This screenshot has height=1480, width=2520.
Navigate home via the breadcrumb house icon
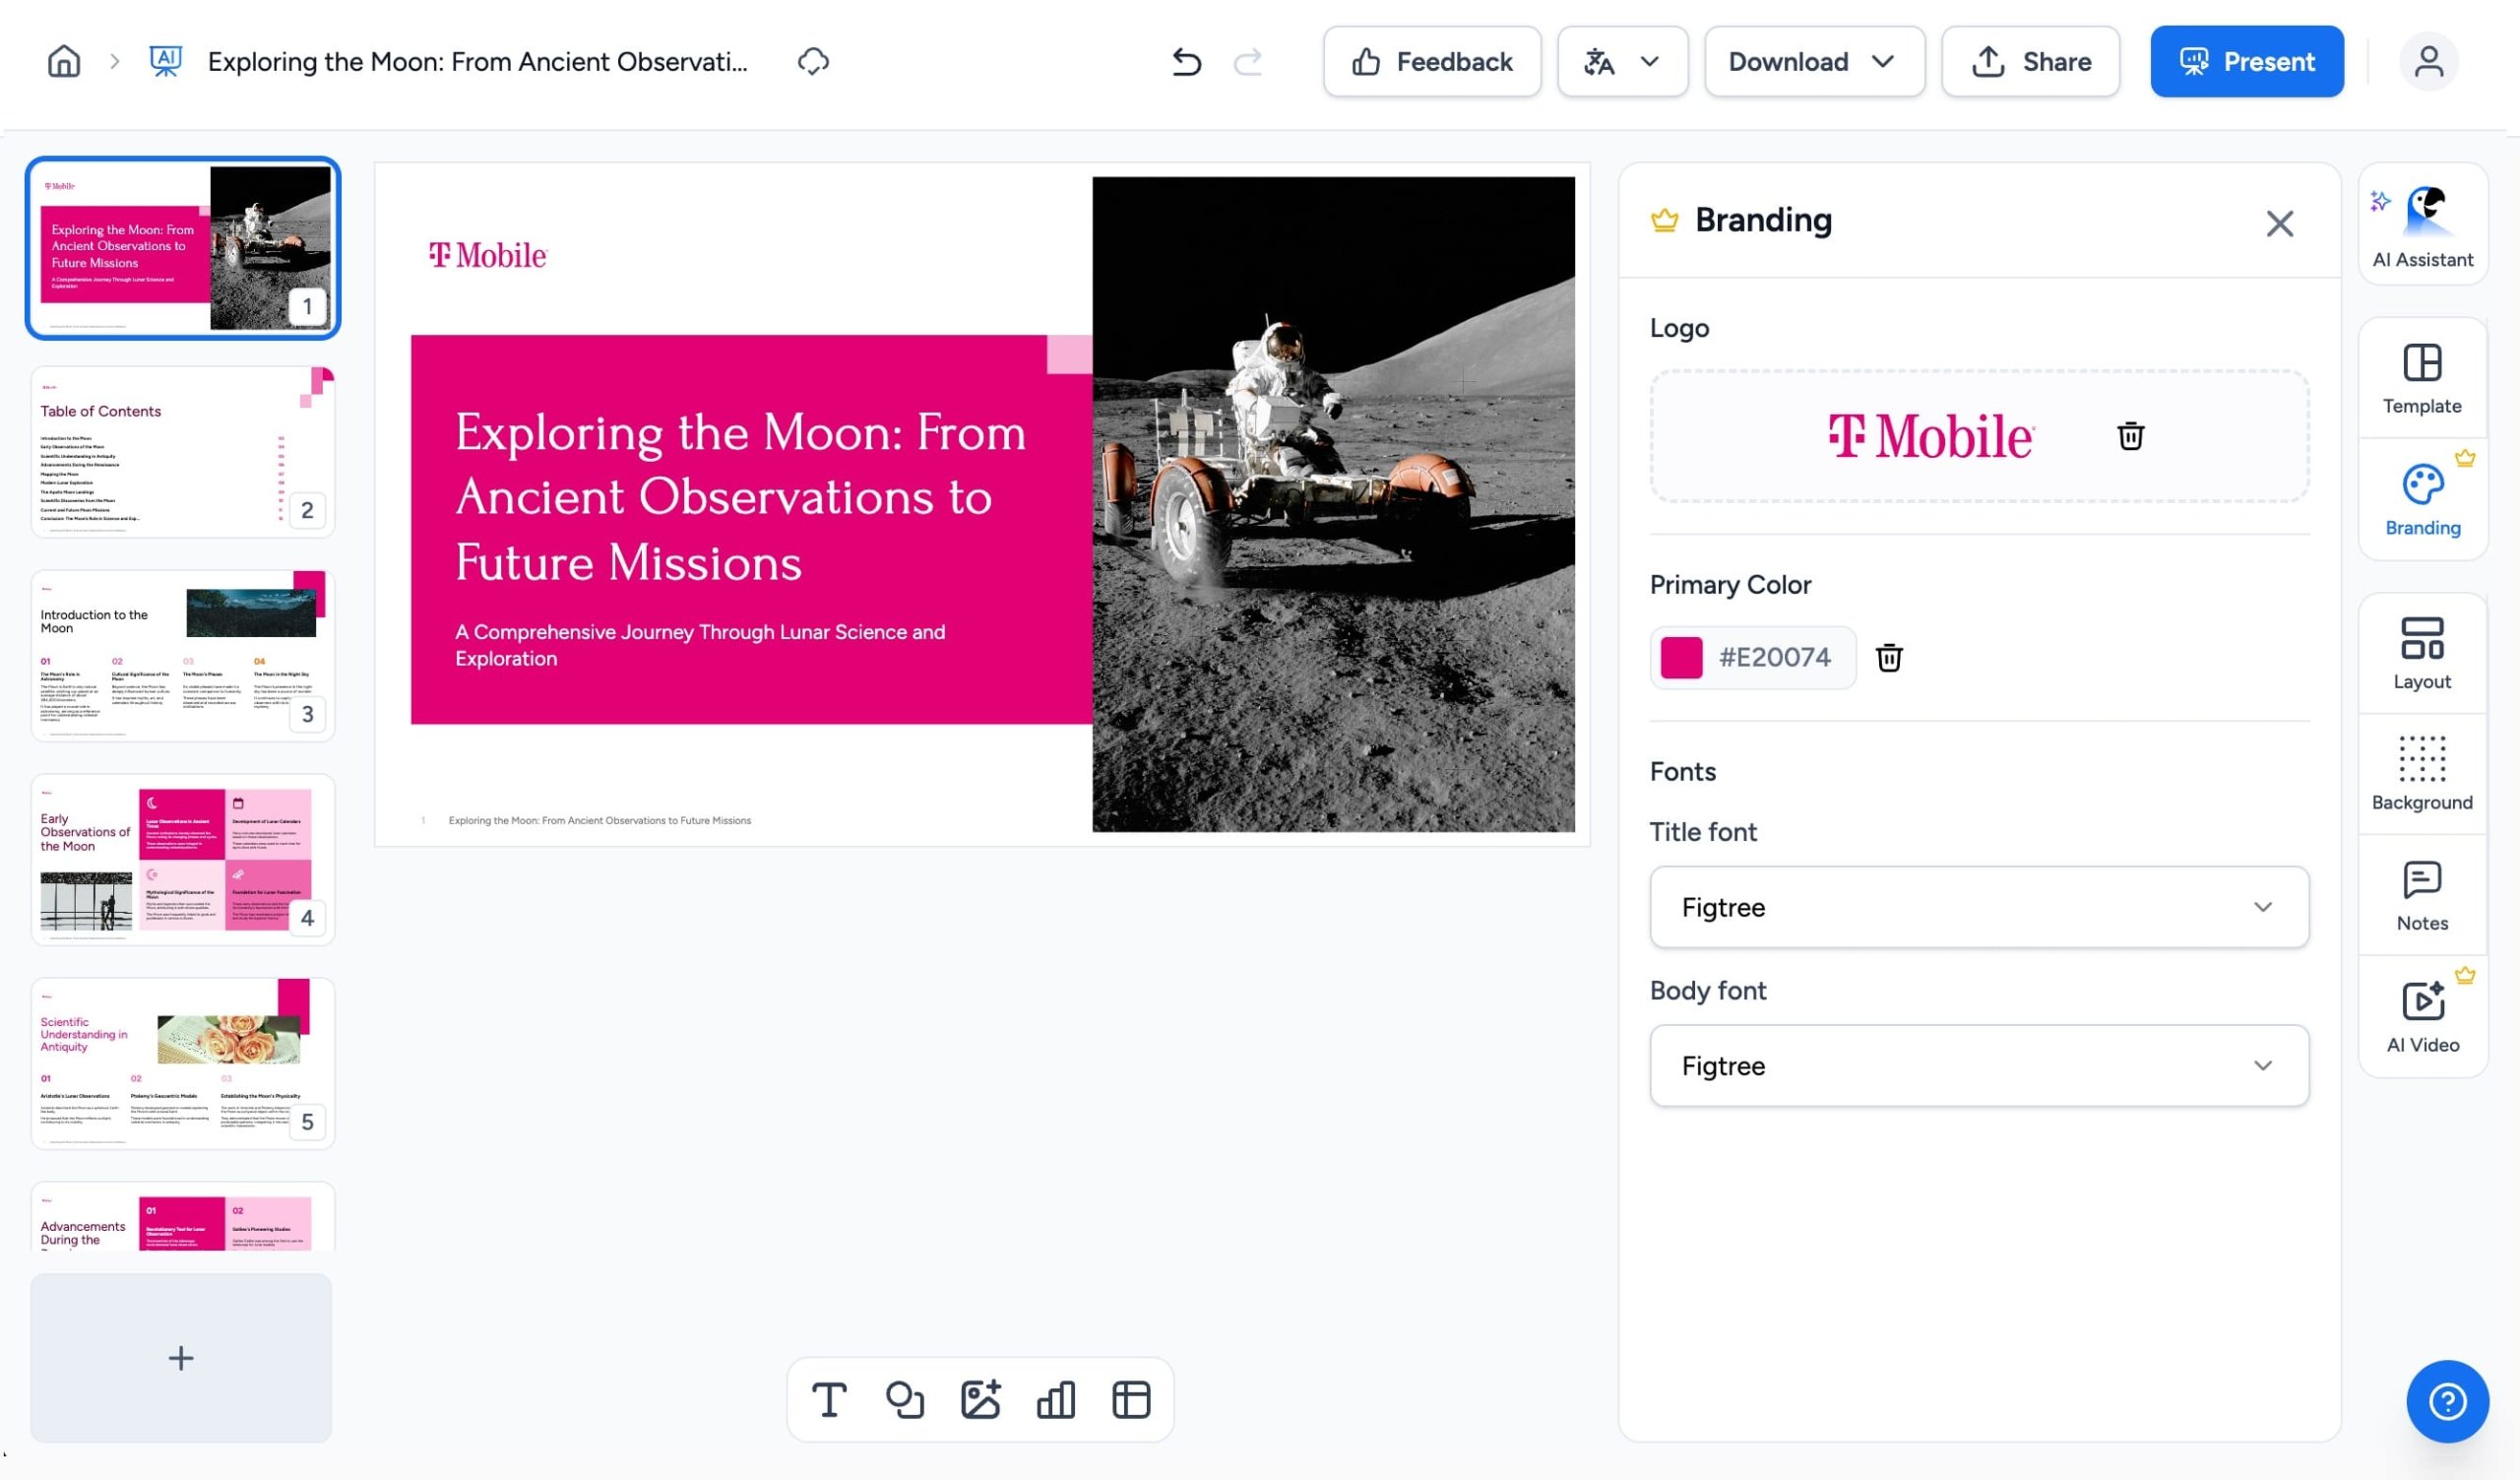[62, 61]
